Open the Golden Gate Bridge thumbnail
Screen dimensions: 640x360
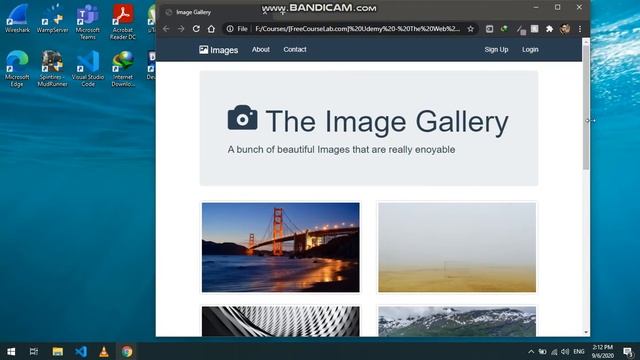click(281, 247)
